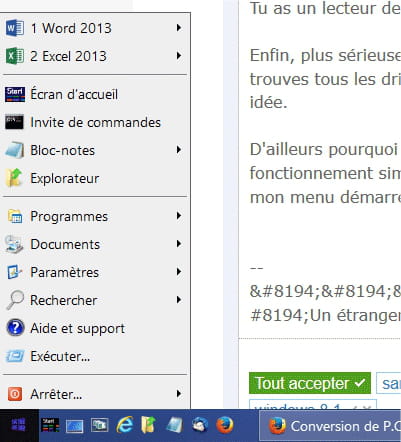Open Explorateur from the menu
The width and height of the screenshot is (401, 442).
95,178
